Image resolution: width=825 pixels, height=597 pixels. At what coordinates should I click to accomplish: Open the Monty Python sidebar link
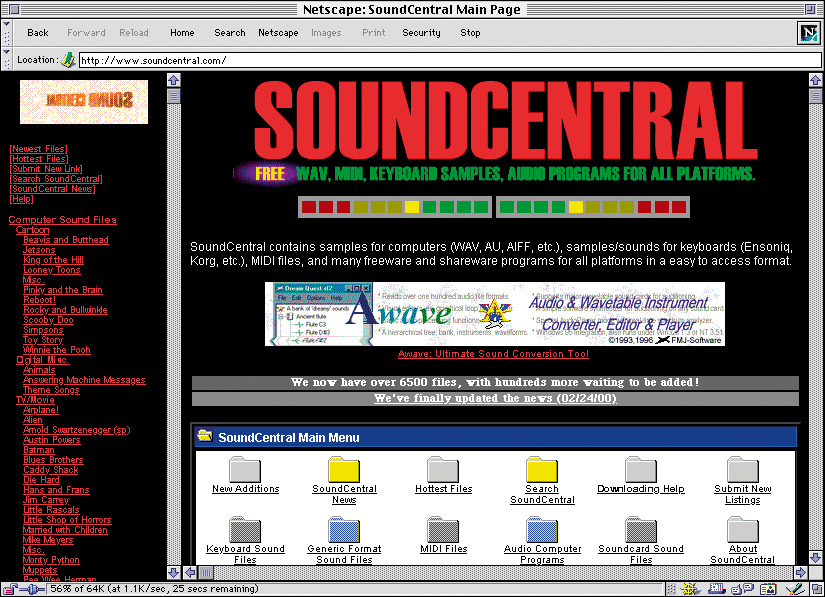[x=51, y=560]
